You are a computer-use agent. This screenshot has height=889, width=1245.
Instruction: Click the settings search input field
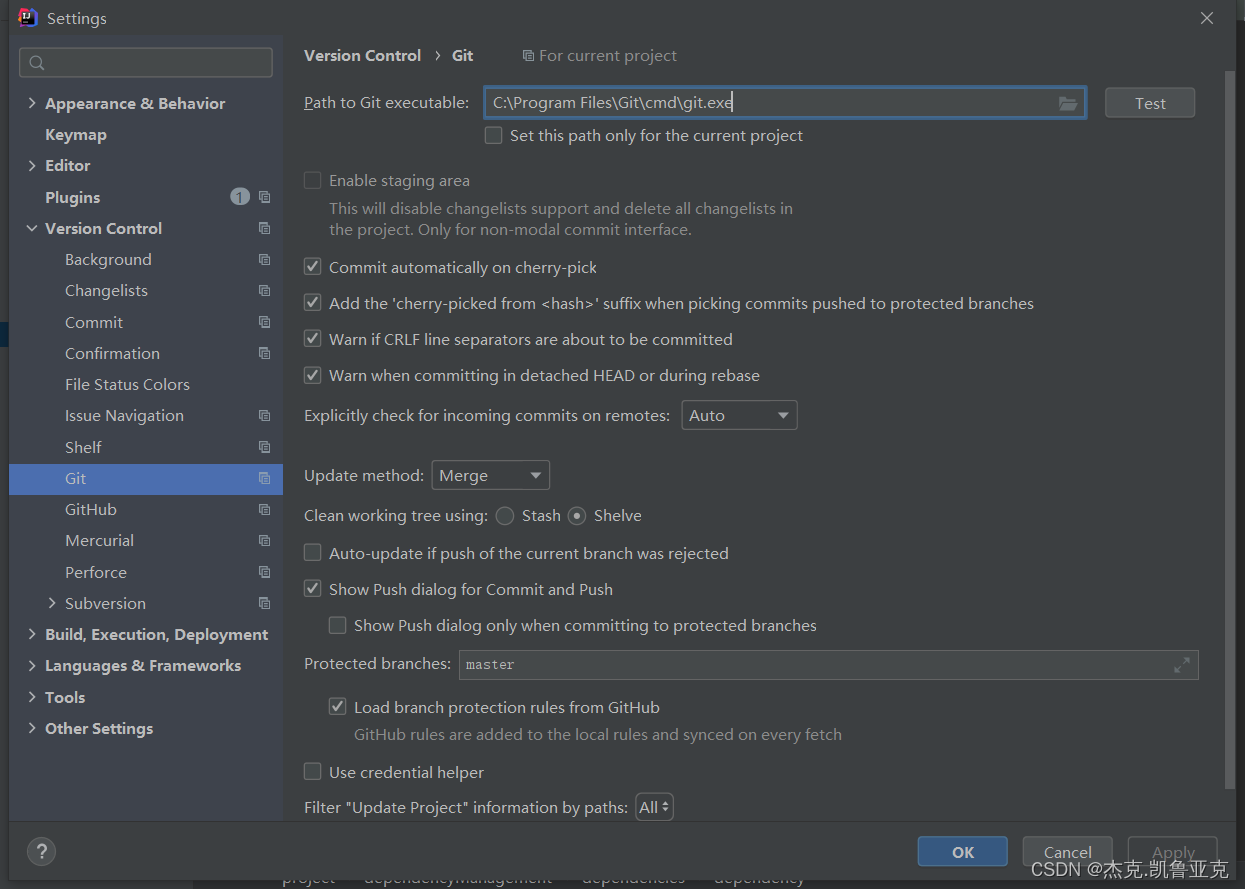click(146, 62)
